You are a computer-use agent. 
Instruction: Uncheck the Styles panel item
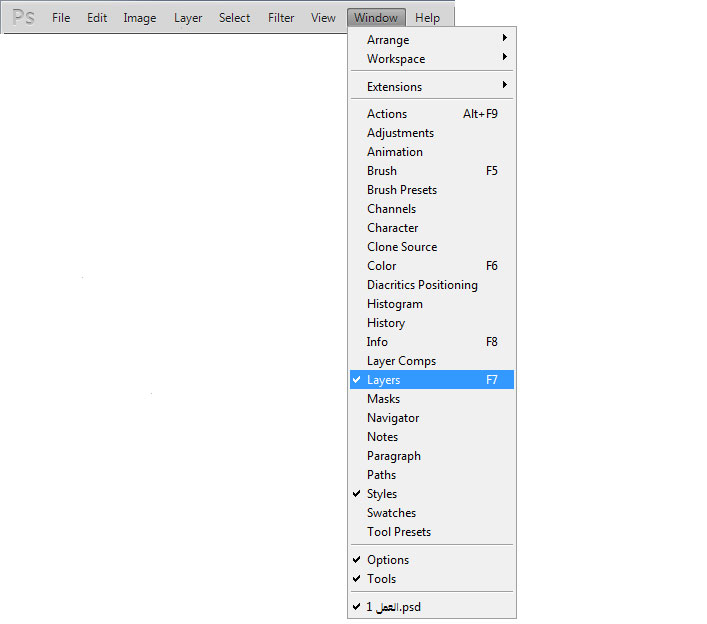point(432,493)
